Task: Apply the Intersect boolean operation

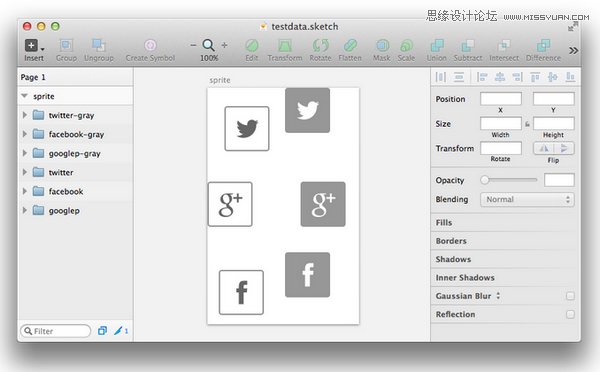Action: (504, 46)
